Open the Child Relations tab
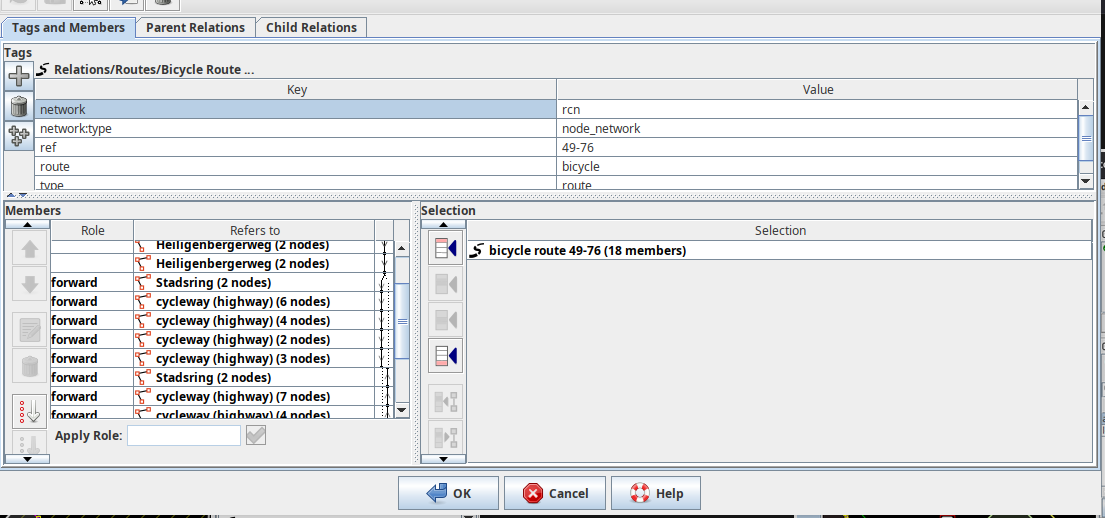Viewport: 1105px width, 518px height. coord(311,28)
